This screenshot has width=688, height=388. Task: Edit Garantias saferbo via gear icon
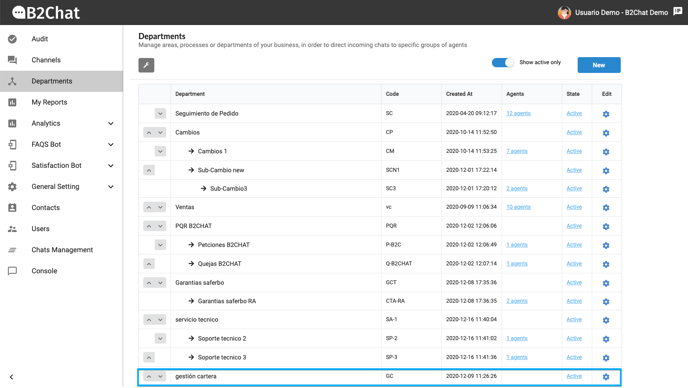click(x=606, y=283)
